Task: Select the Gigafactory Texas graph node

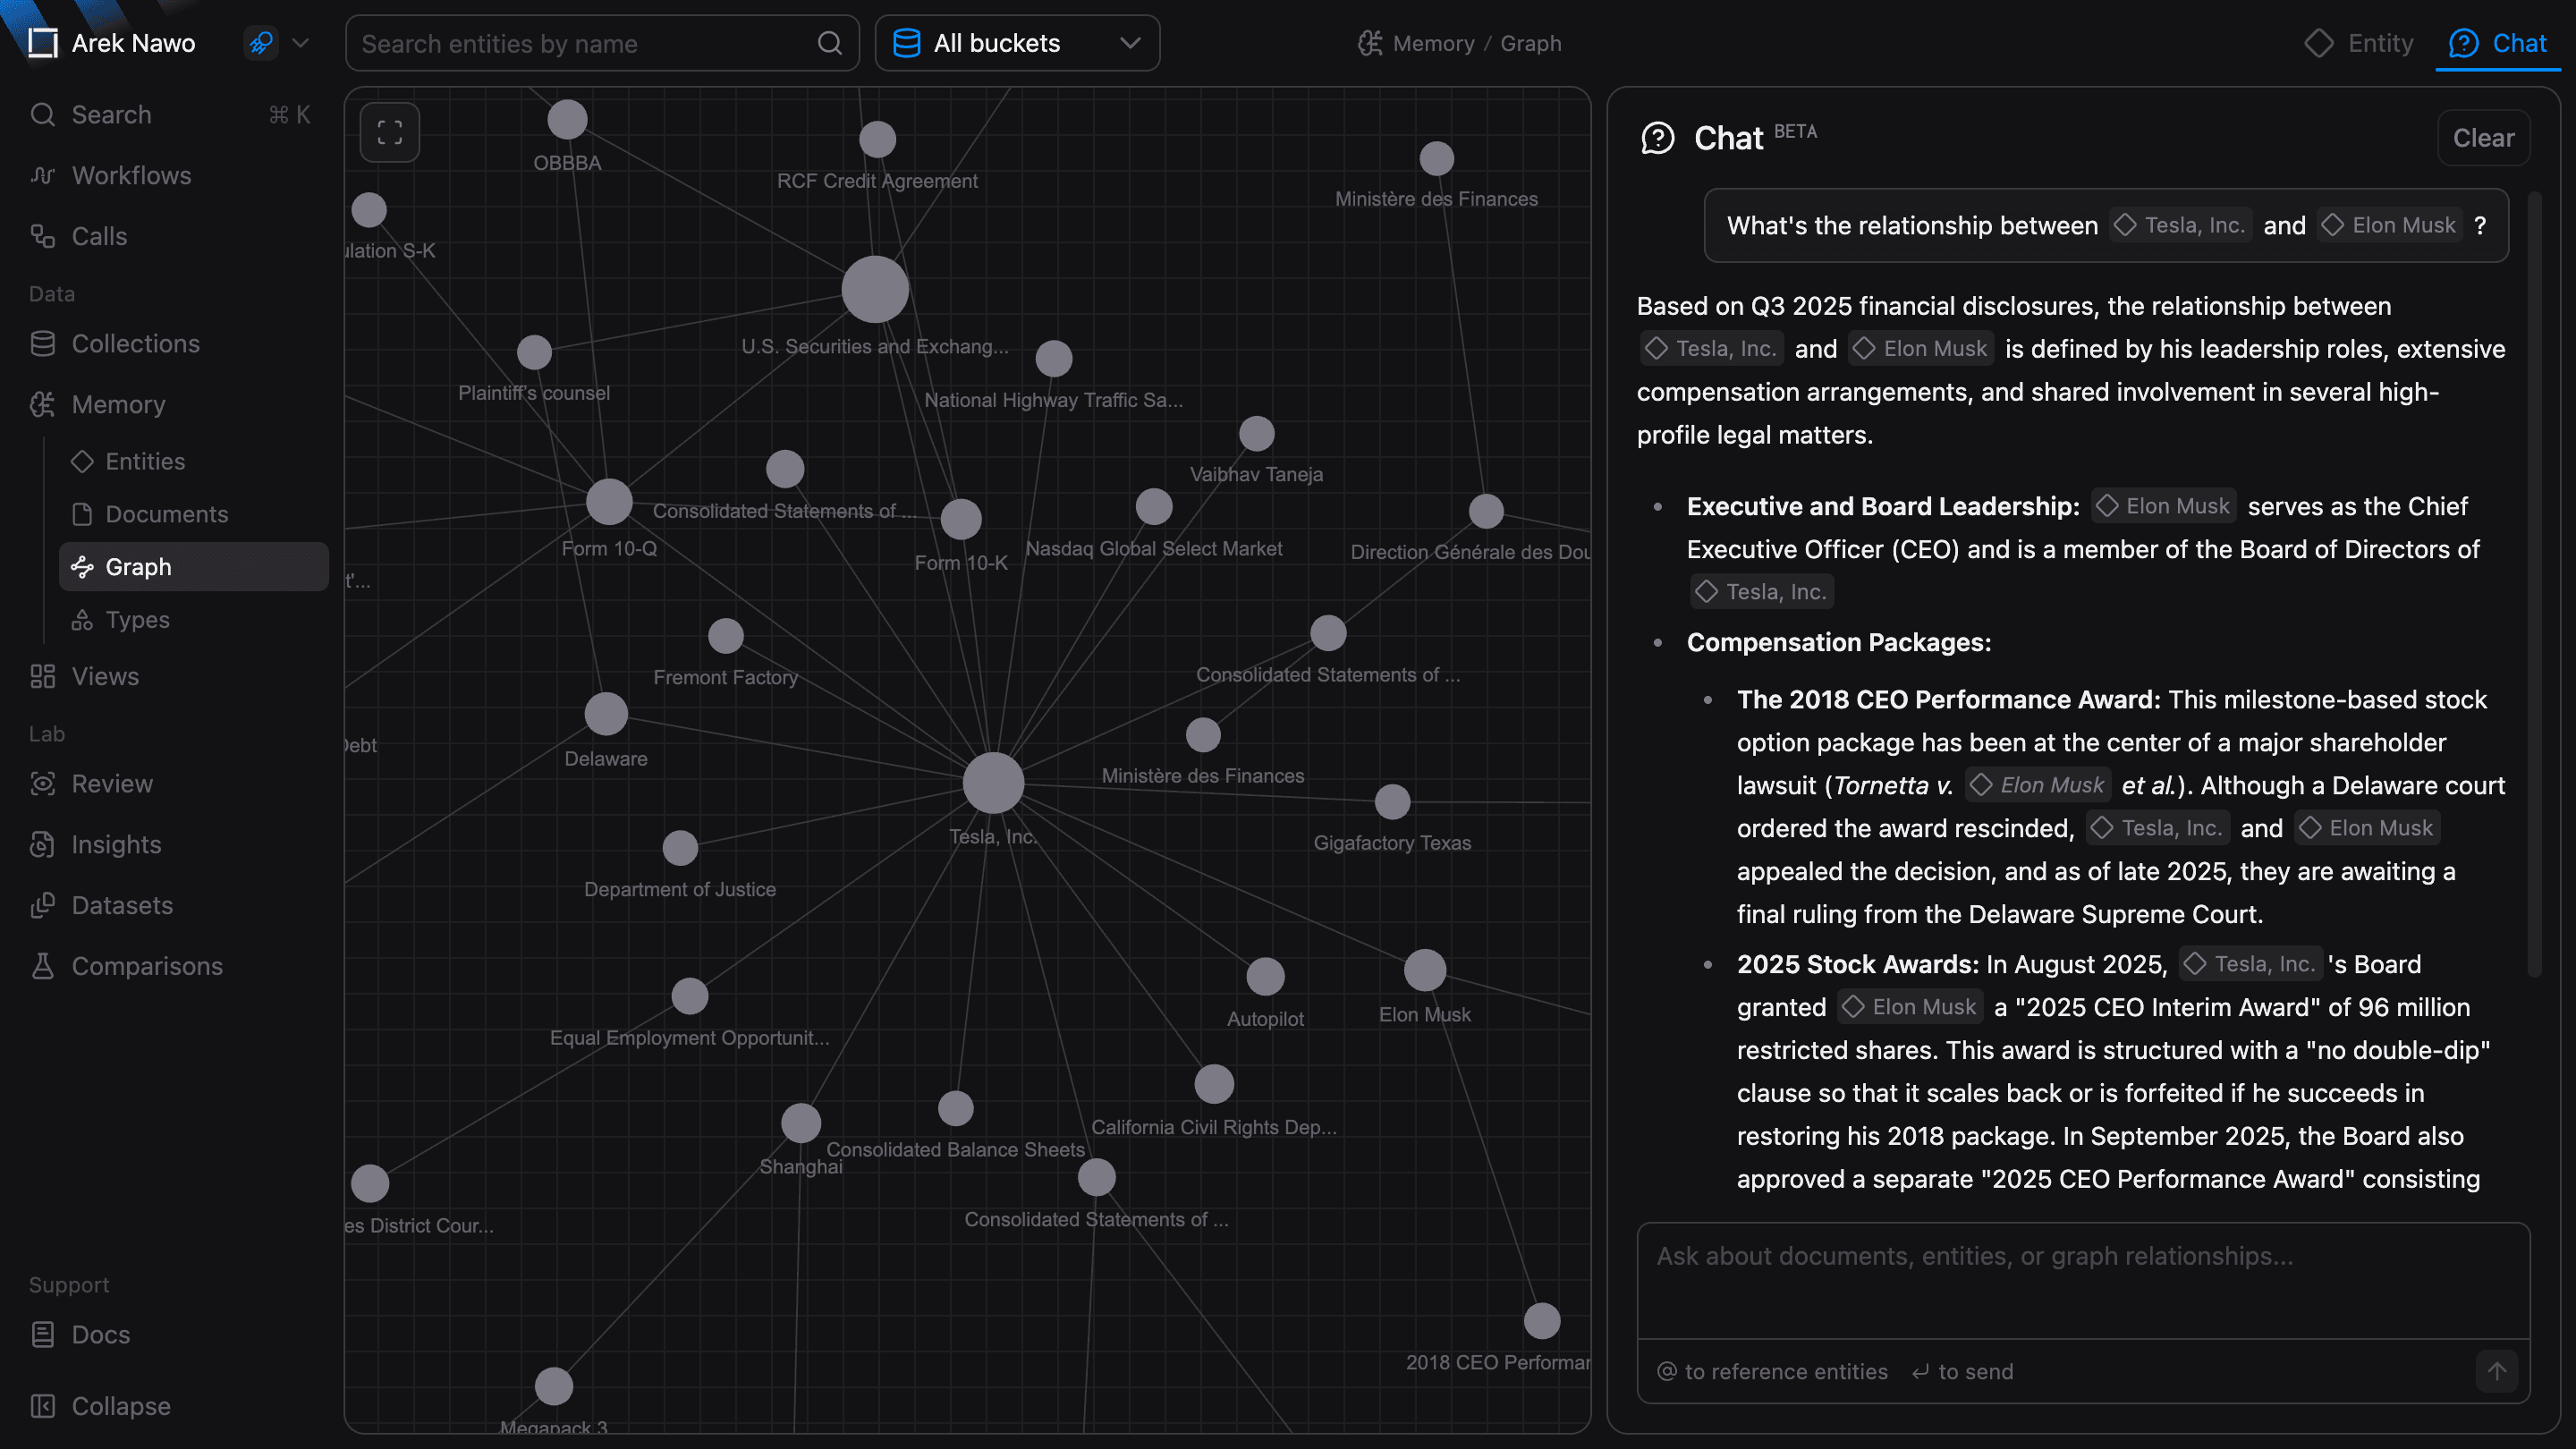Action: pyautogui.click(x=1392, y=802)
